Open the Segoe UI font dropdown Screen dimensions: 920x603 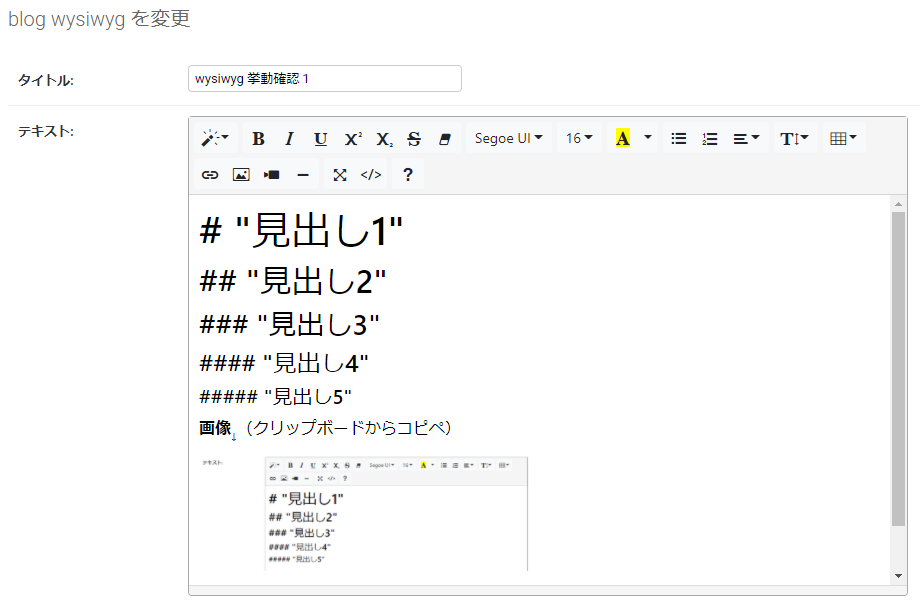[509, 138]
